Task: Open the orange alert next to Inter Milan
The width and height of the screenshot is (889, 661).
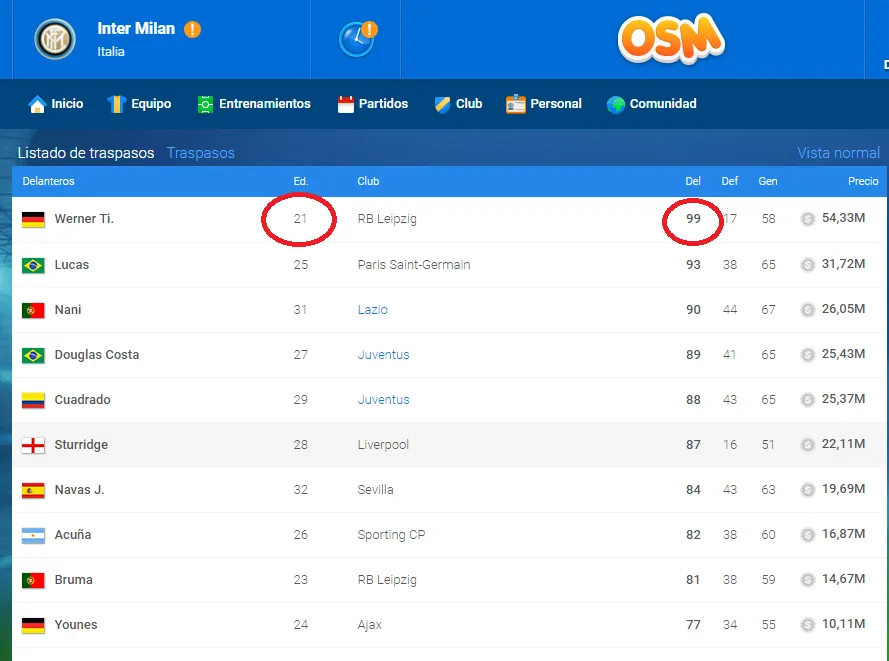Action: 192,29
